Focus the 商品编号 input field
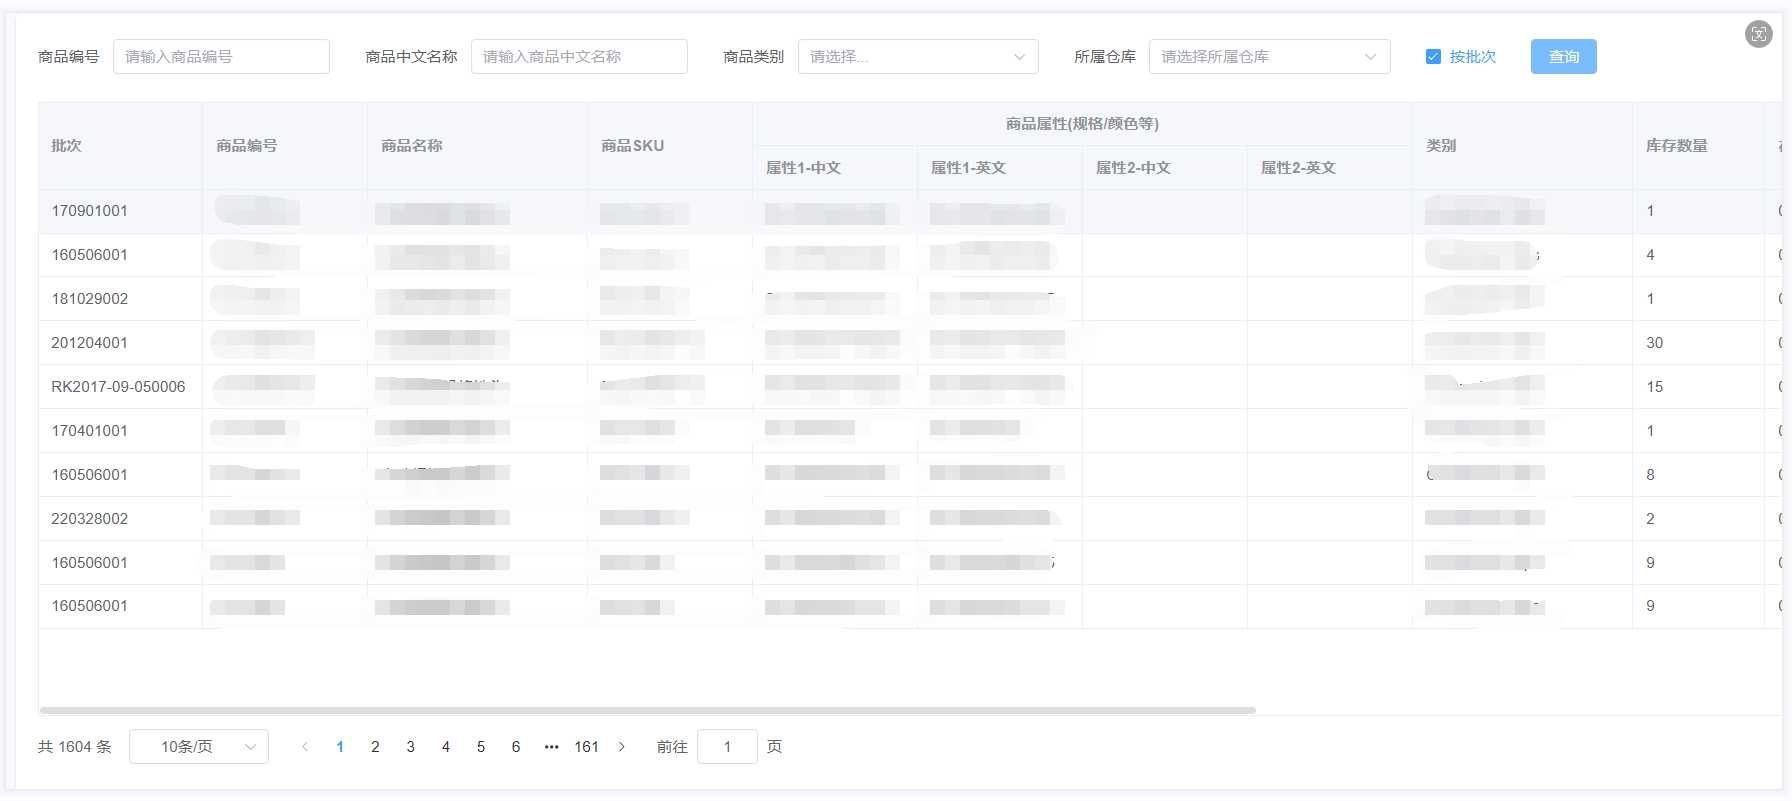The width and height of the screenshot is (1792, 801). pos(221,57)
